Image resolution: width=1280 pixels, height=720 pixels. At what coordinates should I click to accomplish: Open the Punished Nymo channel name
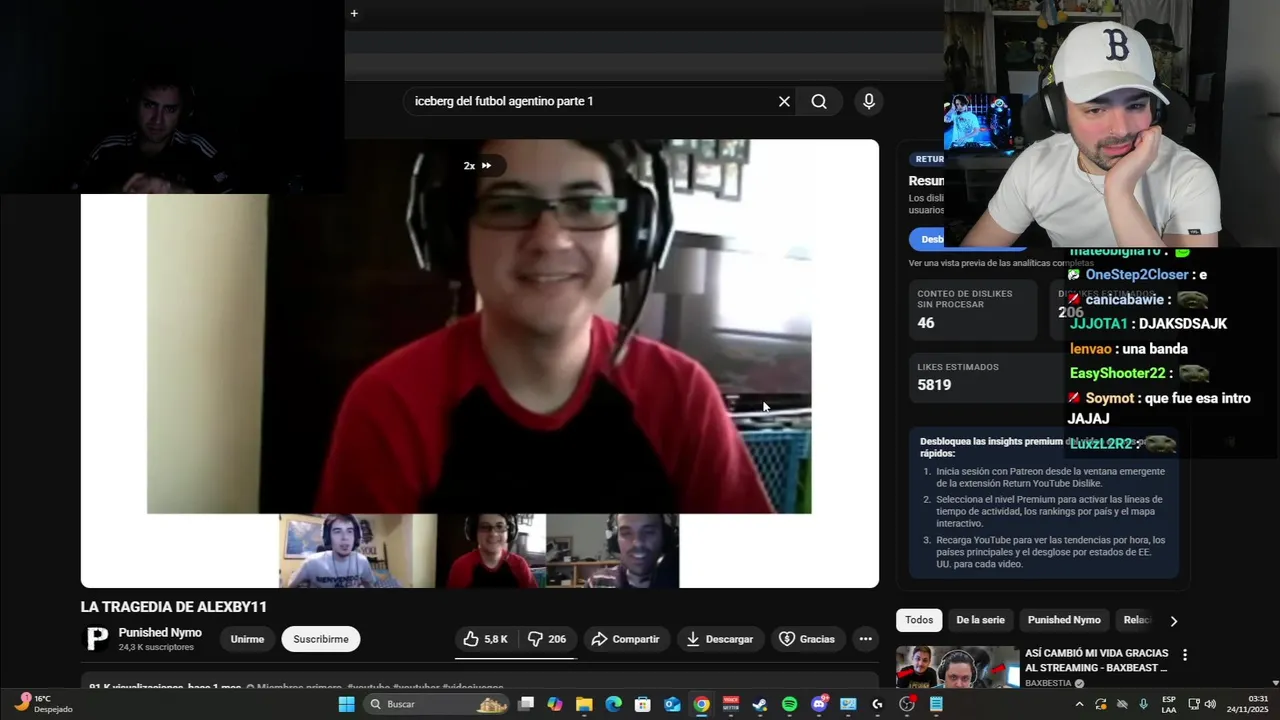[160, 633]
